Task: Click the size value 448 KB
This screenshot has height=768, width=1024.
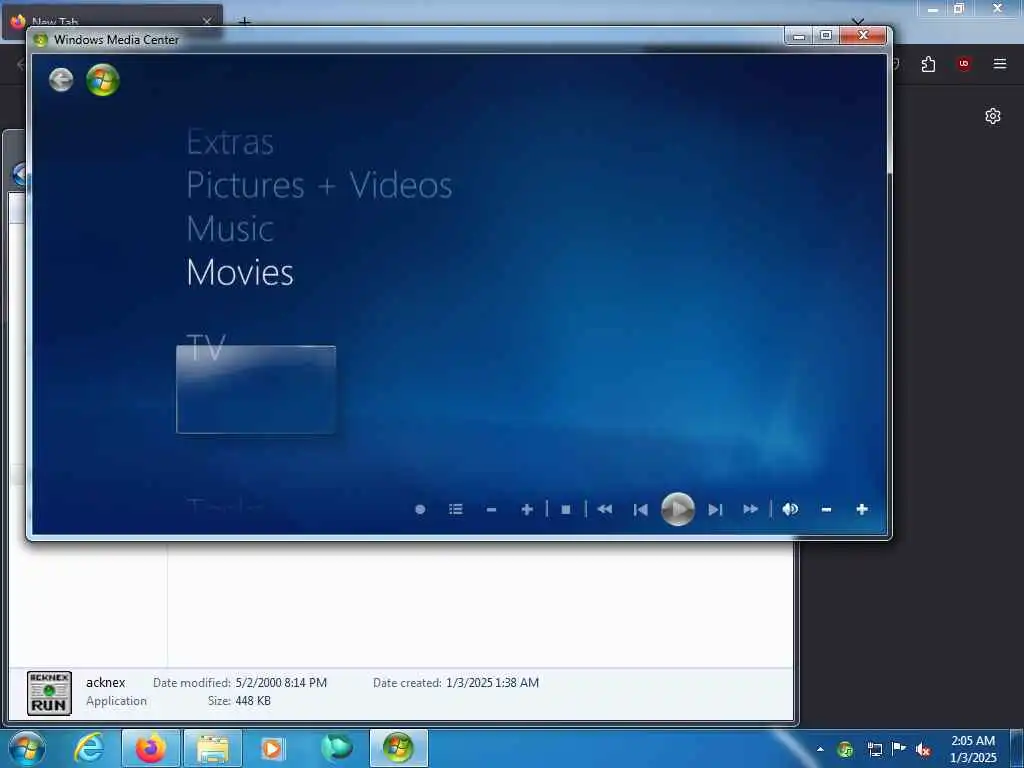Action: coord(253,701)
